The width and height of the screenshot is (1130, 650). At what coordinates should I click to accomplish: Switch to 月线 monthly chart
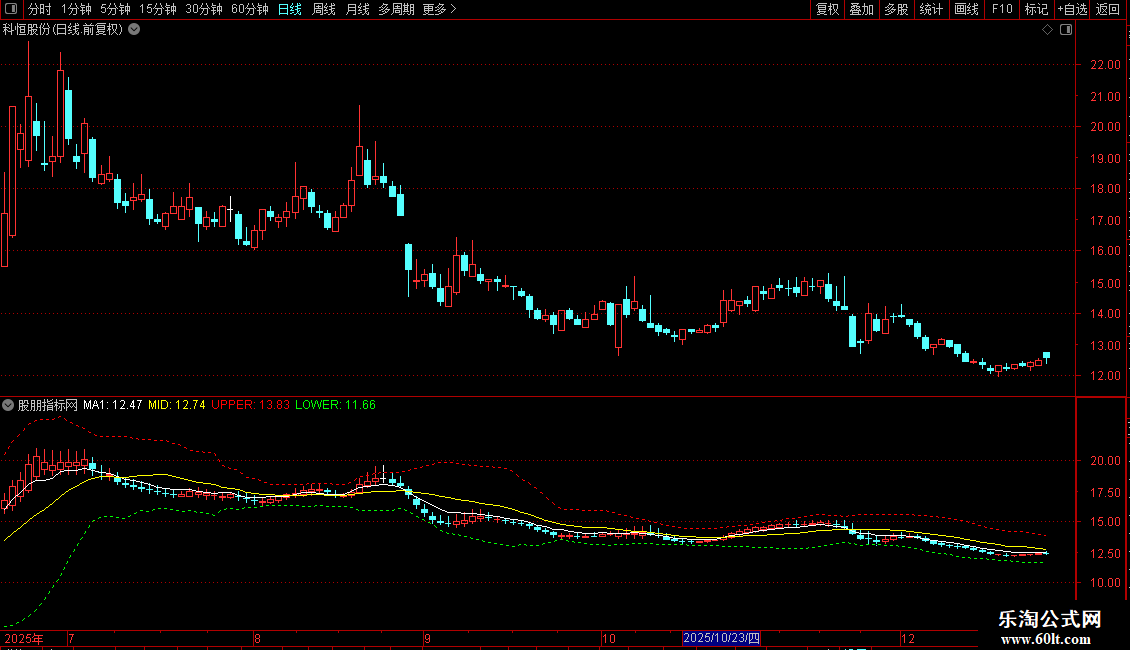click(357, 9)
